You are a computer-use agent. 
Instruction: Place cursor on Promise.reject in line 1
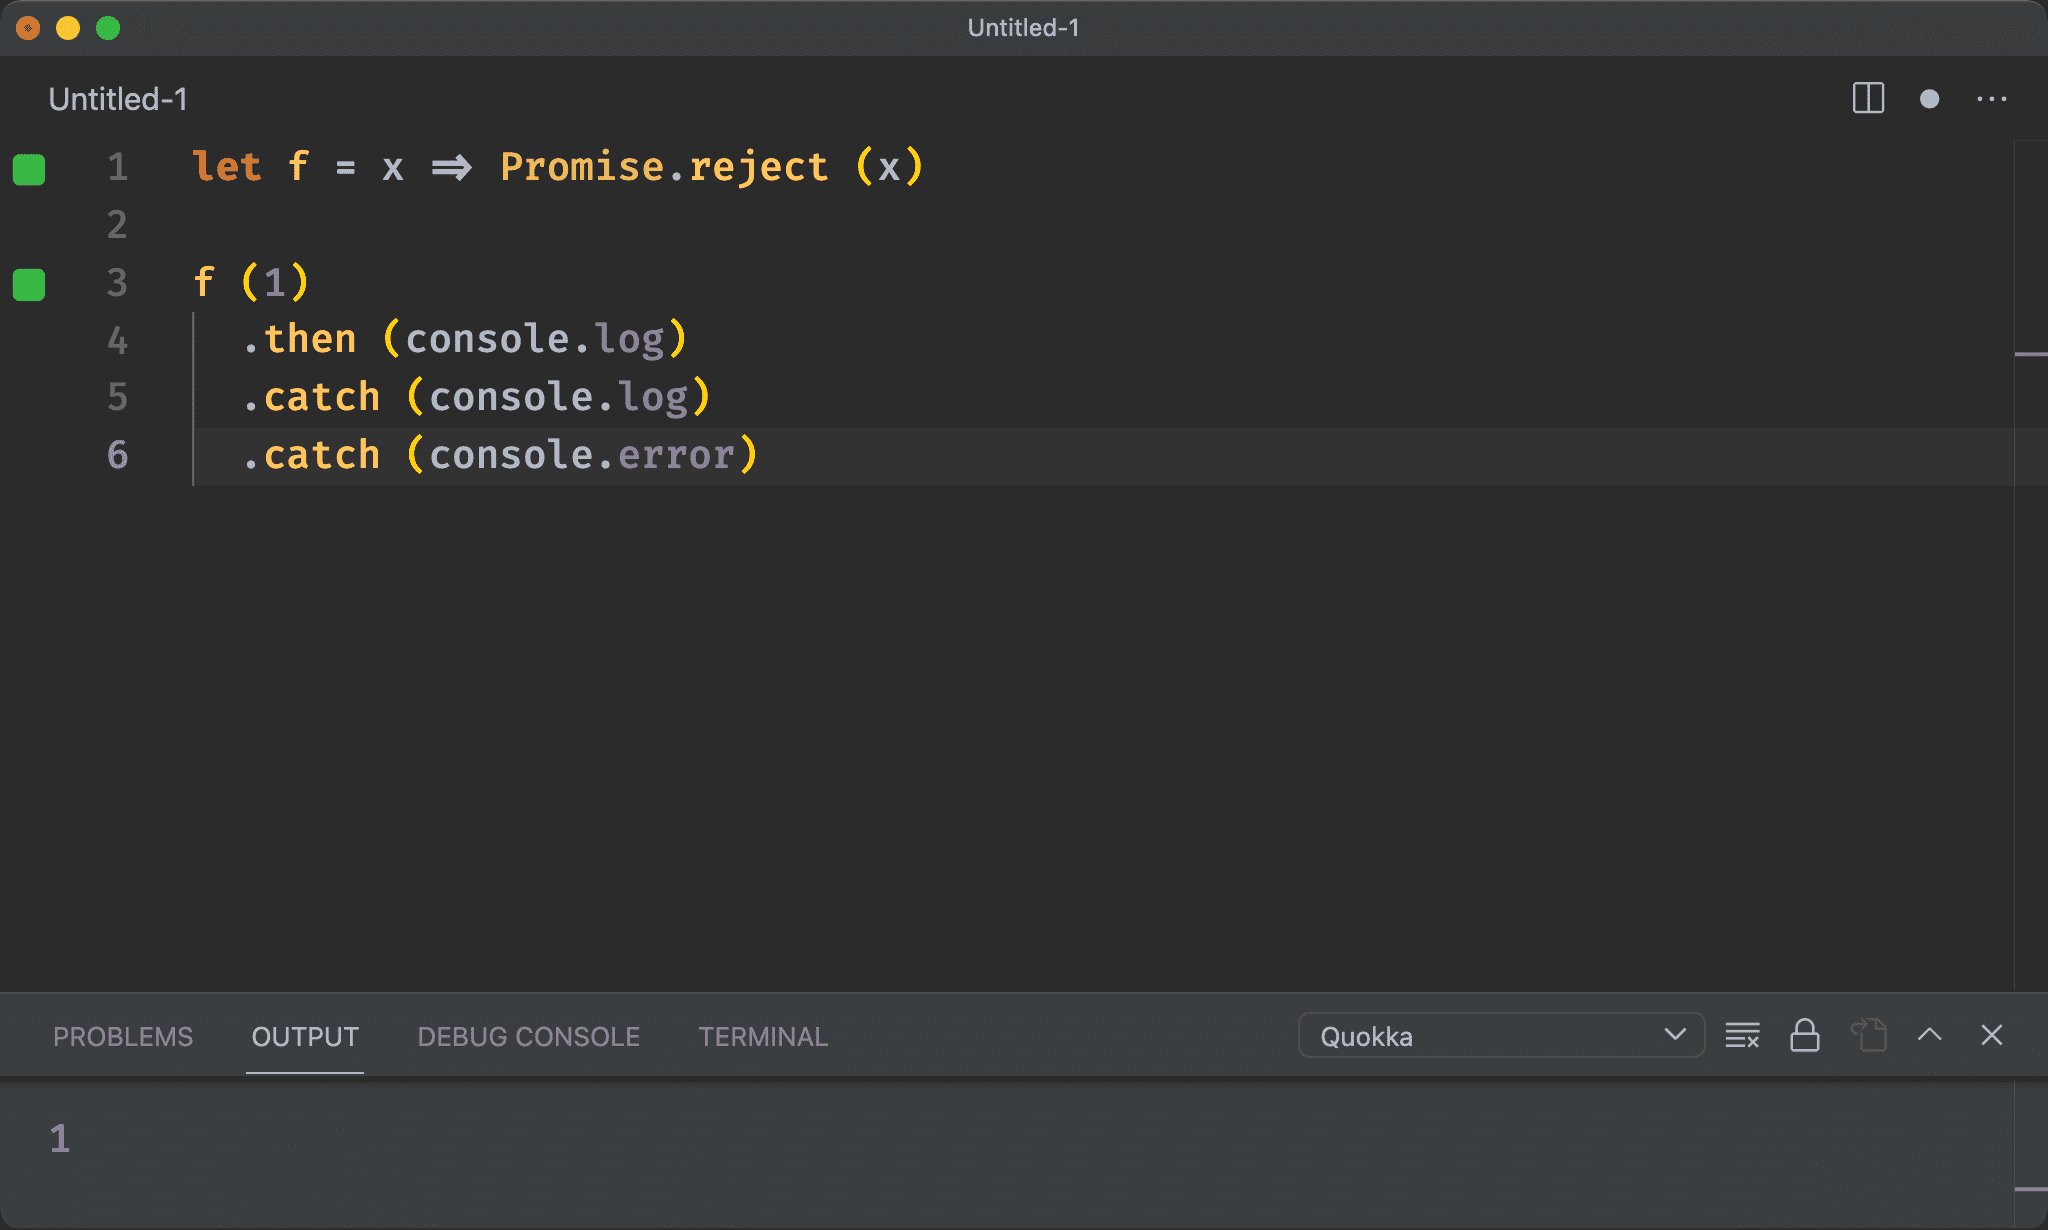pyautogui.click(x=664, y=167)
